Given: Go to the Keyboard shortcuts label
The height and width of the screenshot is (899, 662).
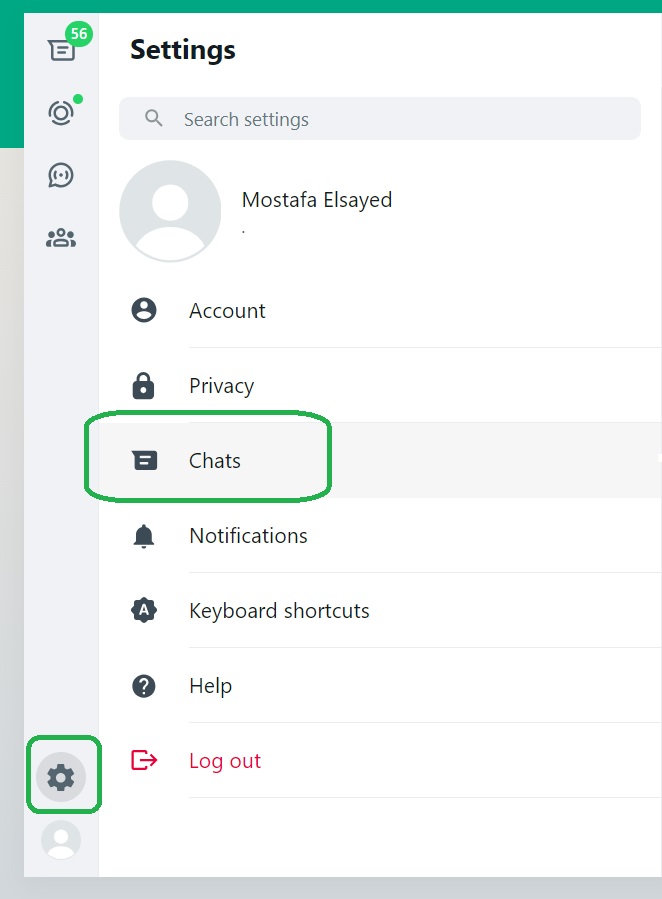Looking at the screenshot, I should pos(279,611).
